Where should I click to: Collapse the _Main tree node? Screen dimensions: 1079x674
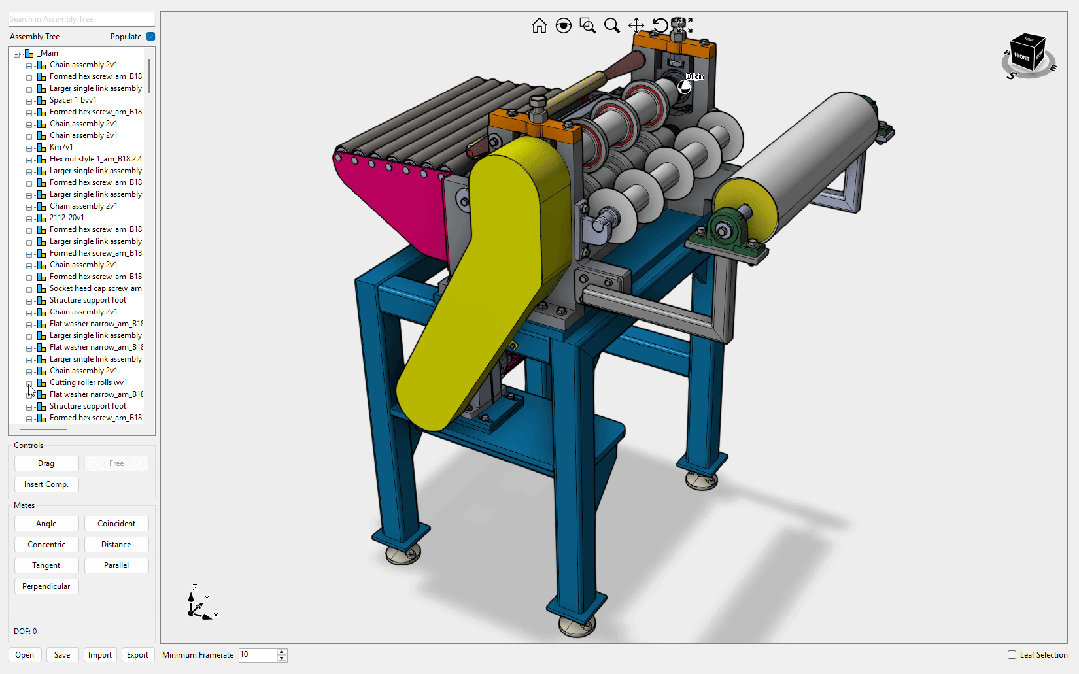[x=17, y=54]
